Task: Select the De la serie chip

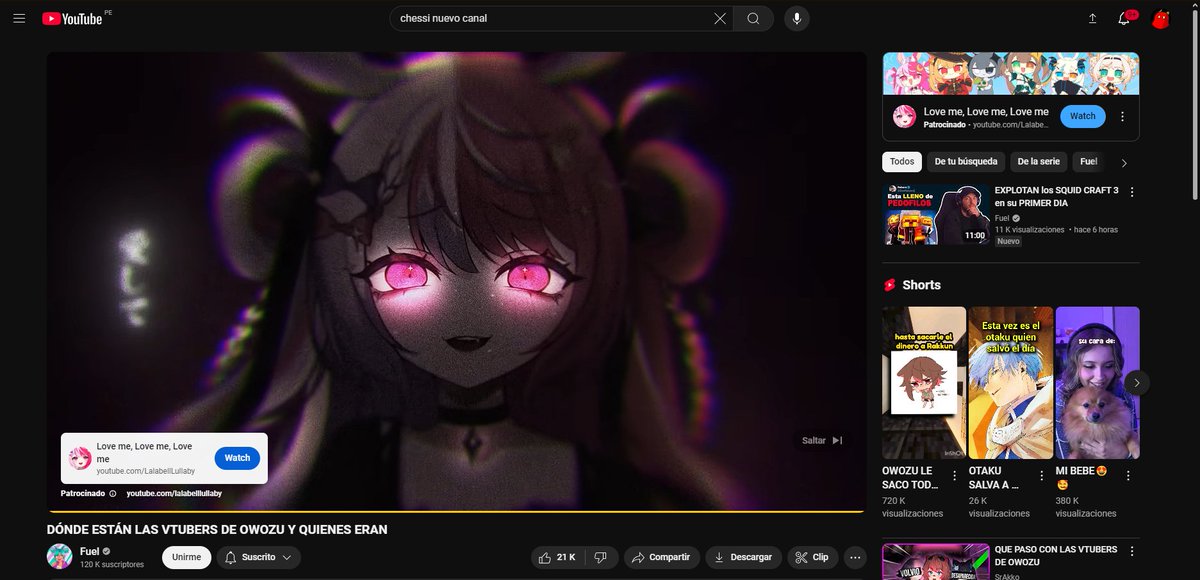Action: (1038, 161)
